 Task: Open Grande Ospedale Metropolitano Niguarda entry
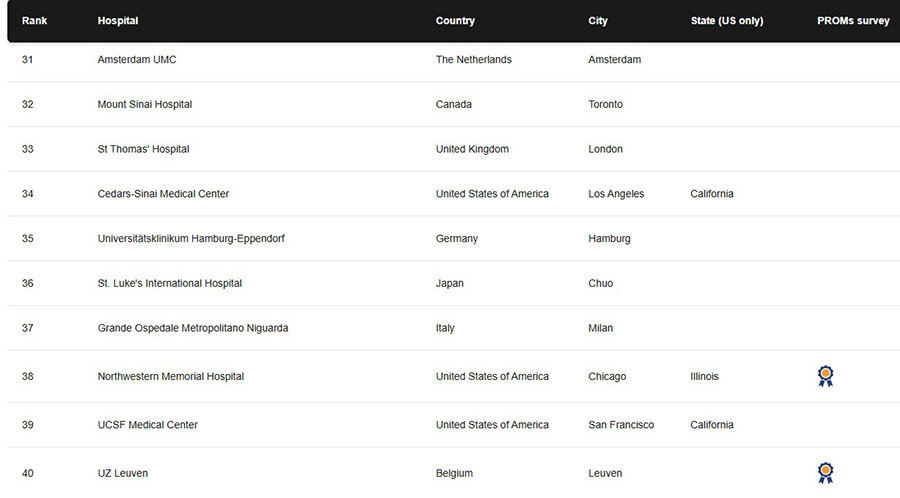(193, 328)
